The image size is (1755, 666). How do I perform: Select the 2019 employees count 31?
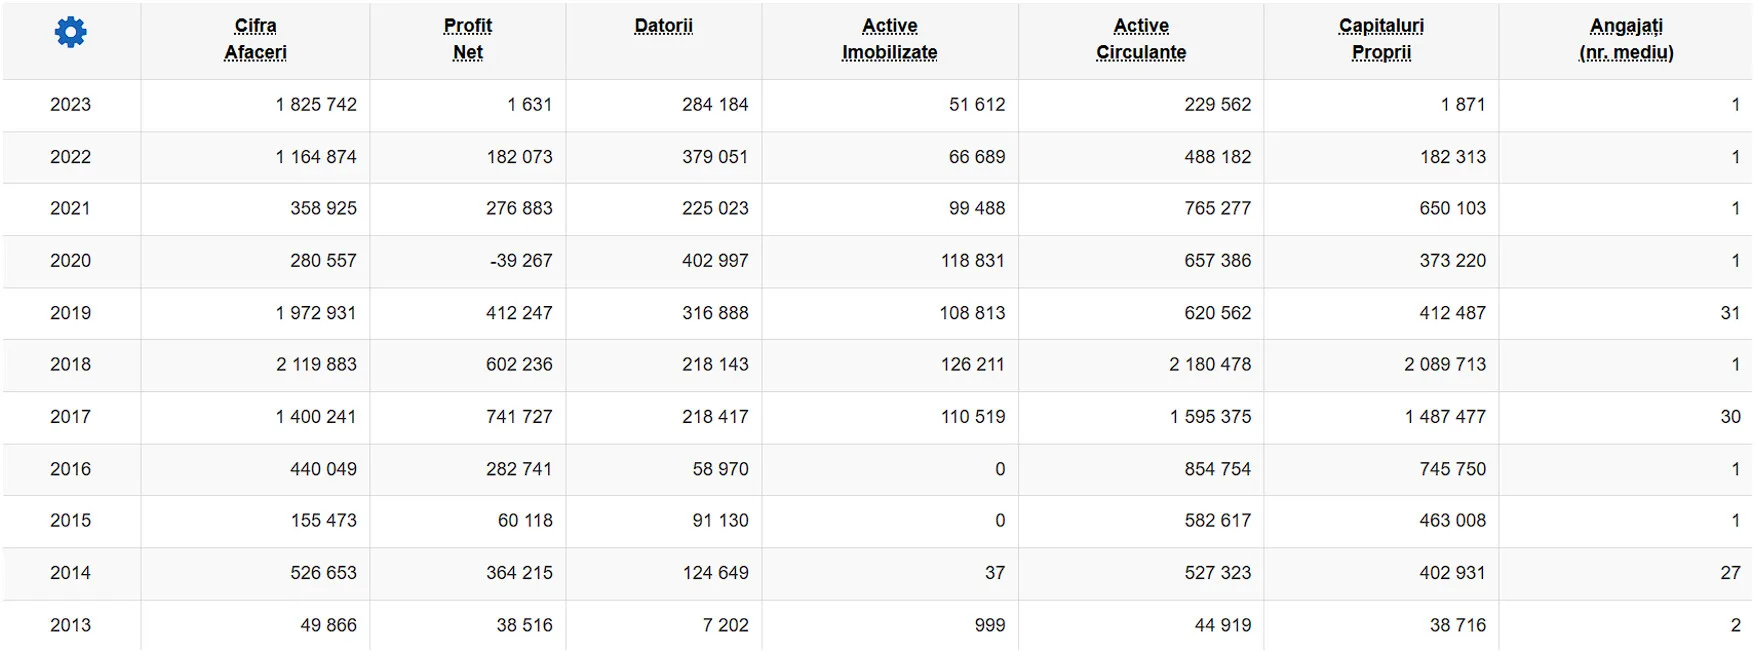point(1730,313)
